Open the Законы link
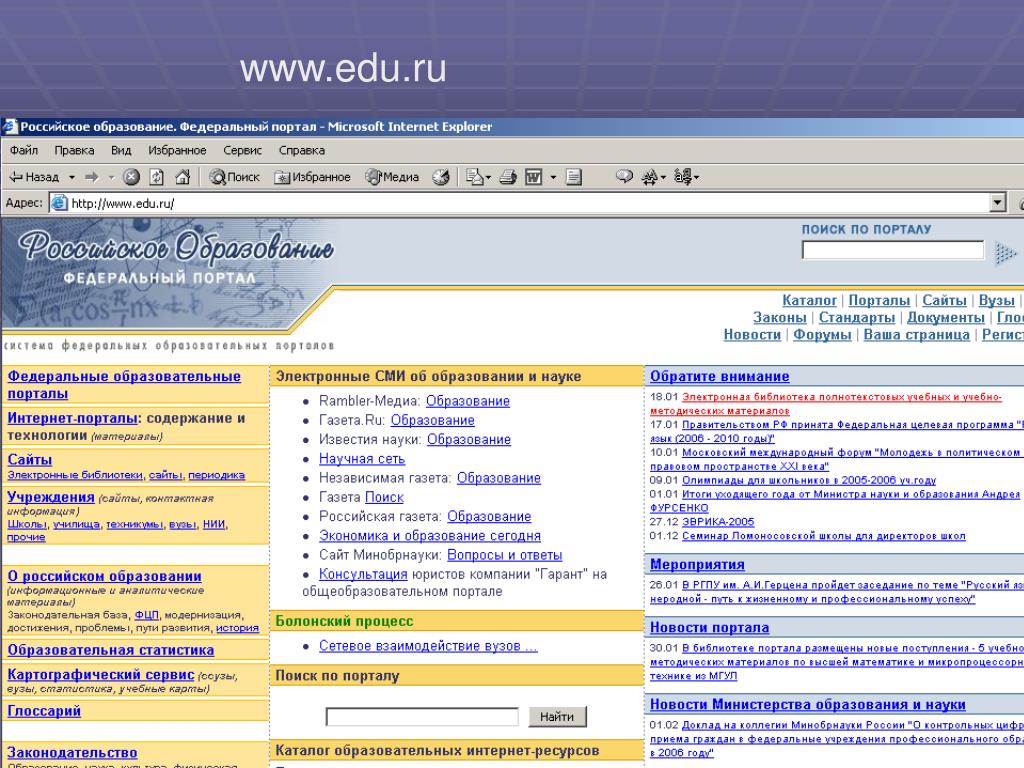 point(780,317)
